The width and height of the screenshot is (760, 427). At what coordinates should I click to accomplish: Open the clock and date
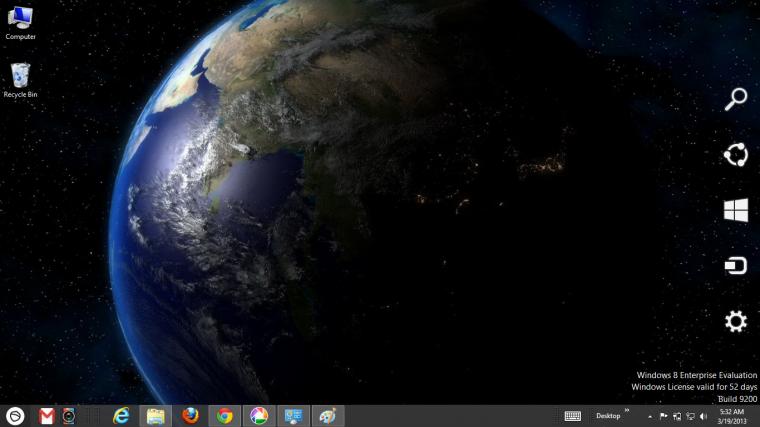click(732, 416)
